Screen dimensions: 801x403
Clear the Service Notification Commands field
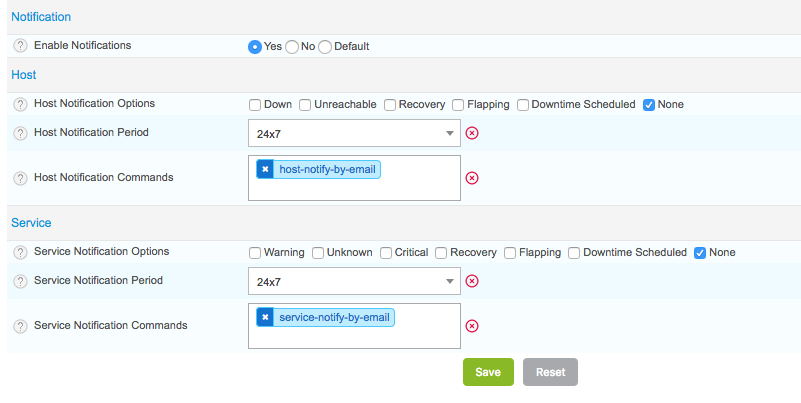point(472,326)
